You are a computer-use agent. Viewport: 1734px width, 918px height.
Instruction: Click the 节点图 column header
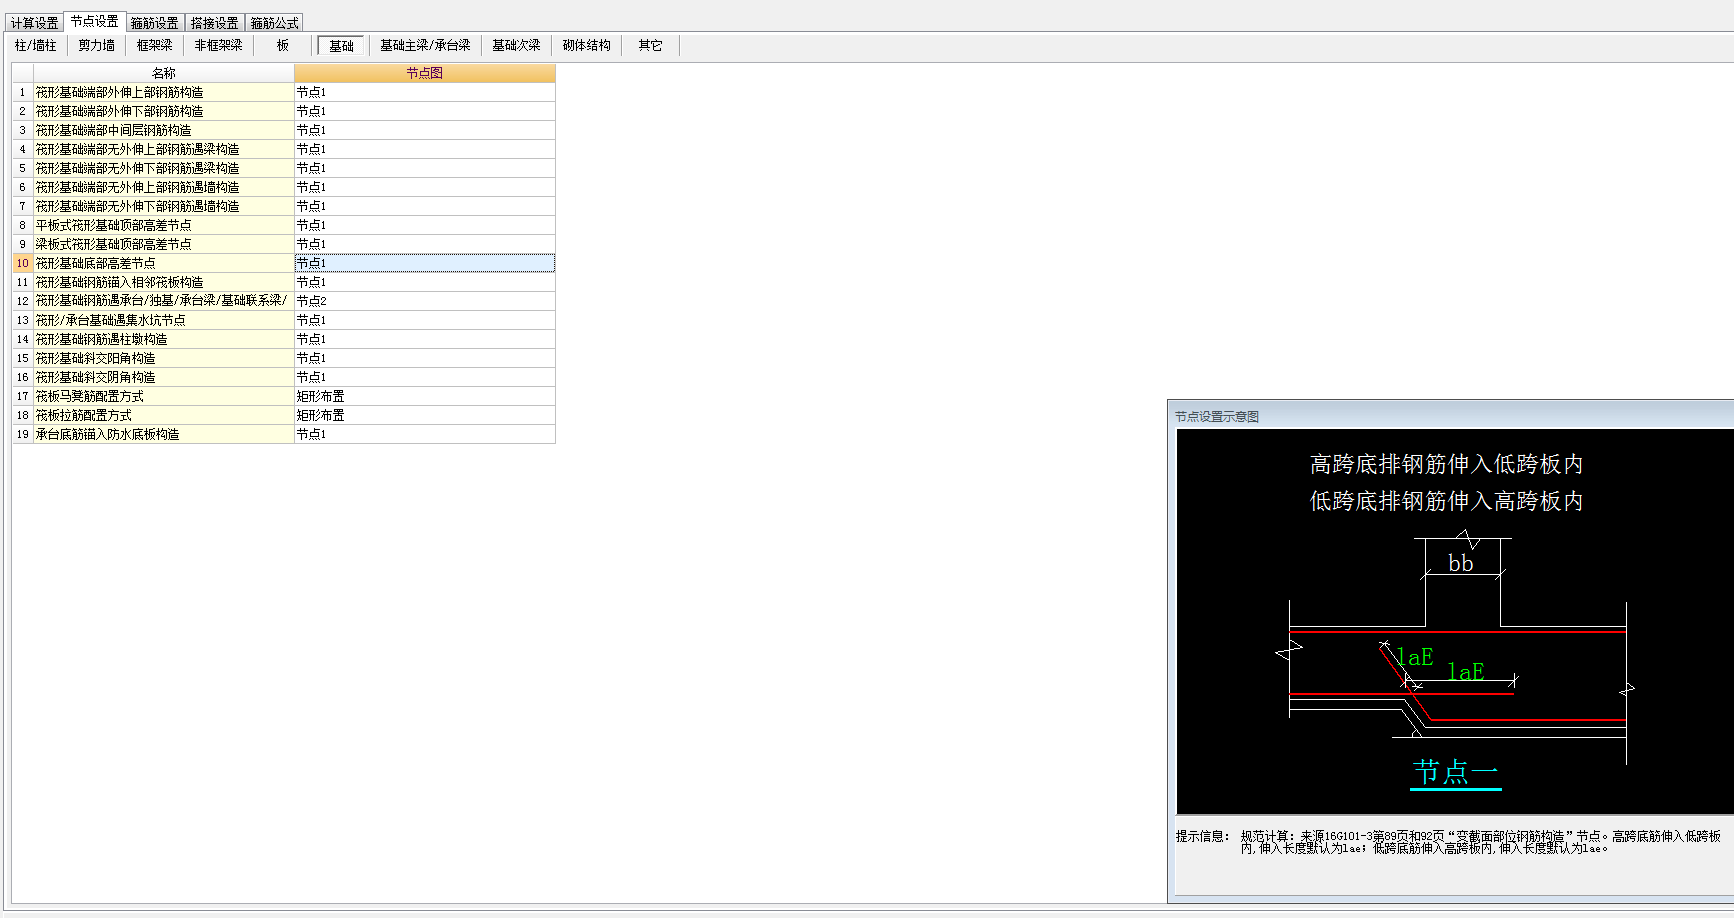click(x=424, y=73)
